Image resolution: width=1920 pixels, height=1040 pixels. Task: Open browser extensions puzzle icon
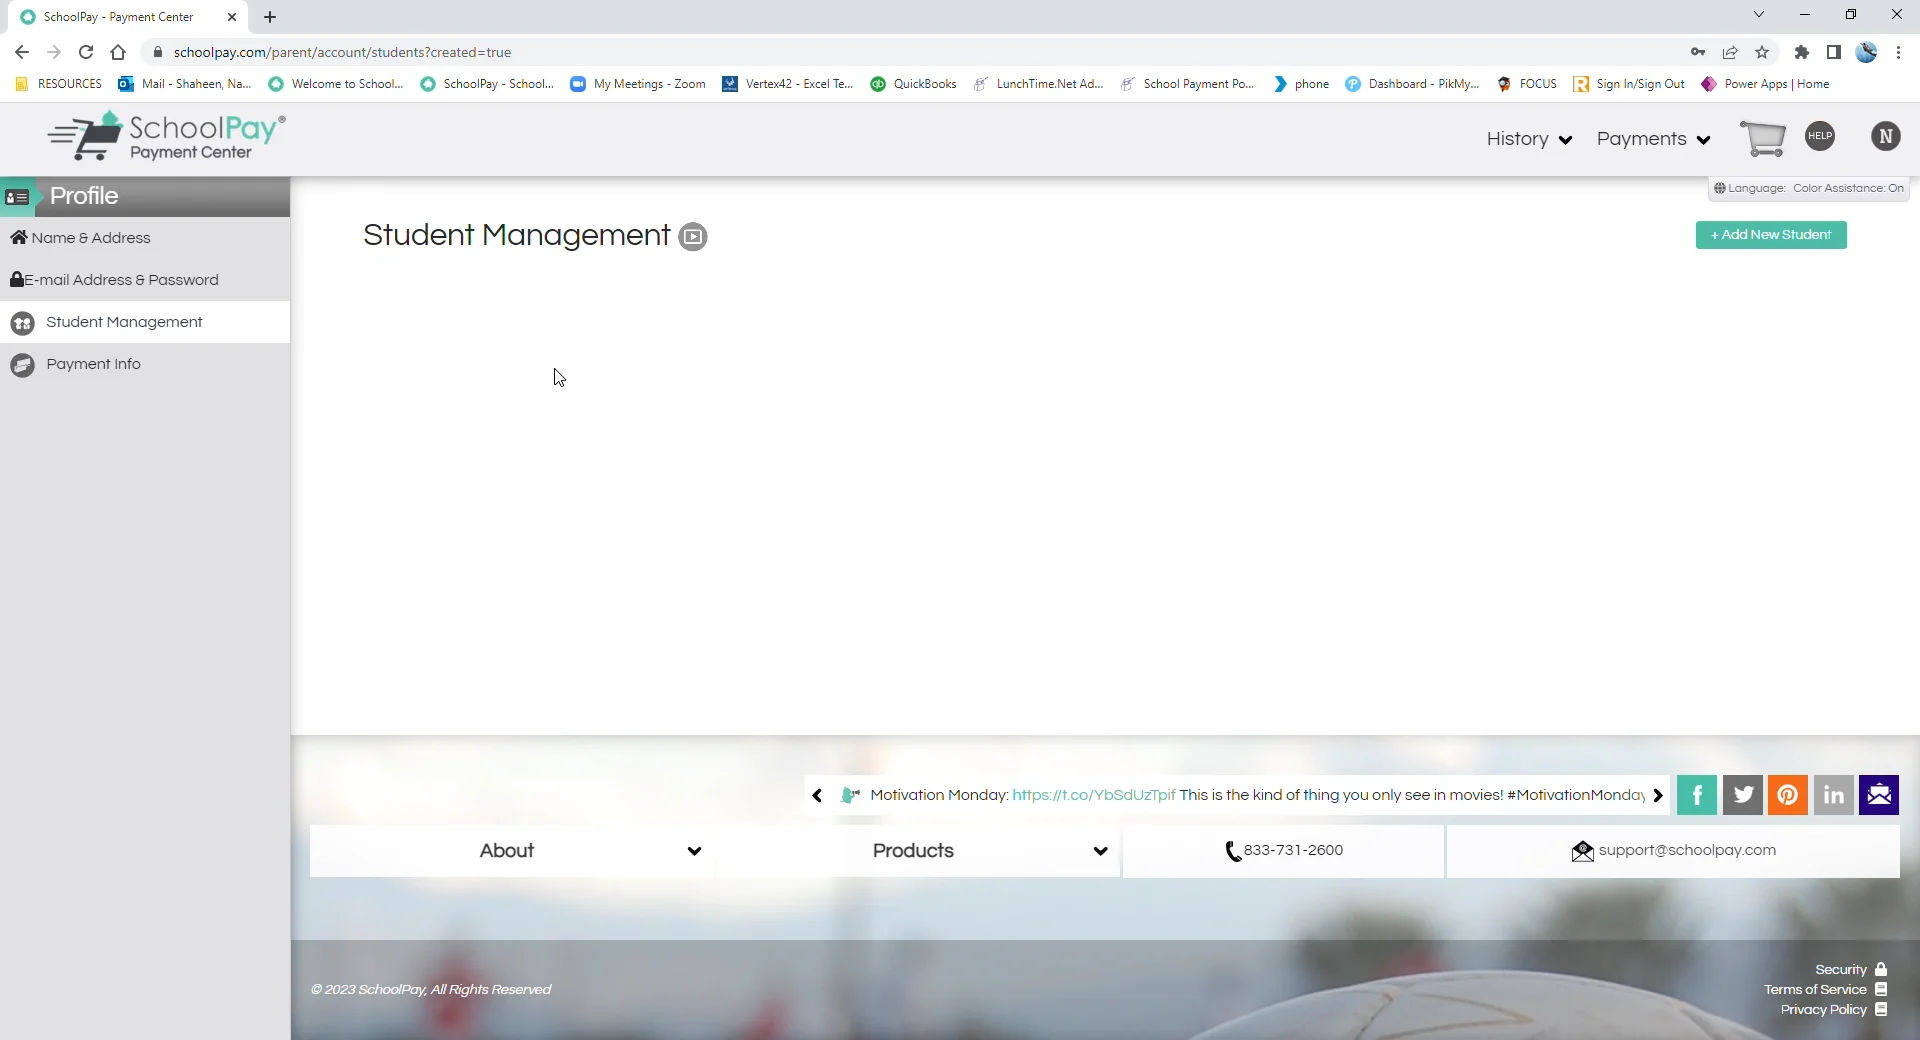(1802, 52)
